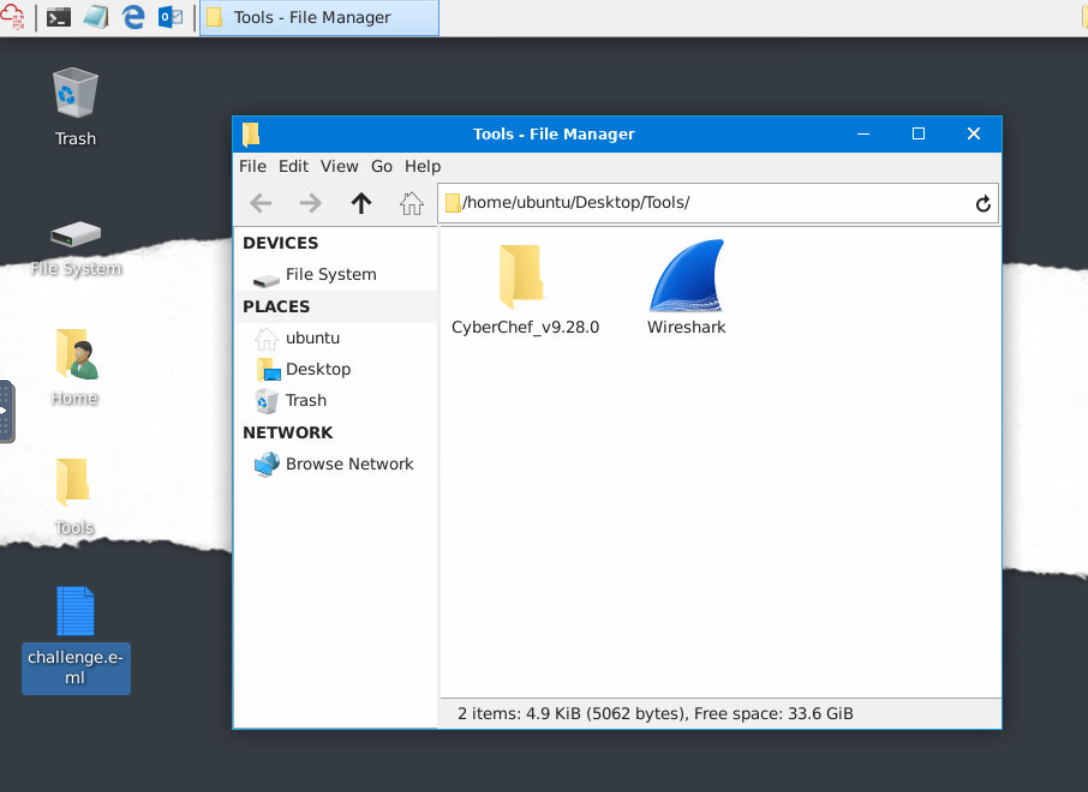This screenshot has width=1088, height=792.
Task: Open the Edit menu
Action: pos(294,167)
